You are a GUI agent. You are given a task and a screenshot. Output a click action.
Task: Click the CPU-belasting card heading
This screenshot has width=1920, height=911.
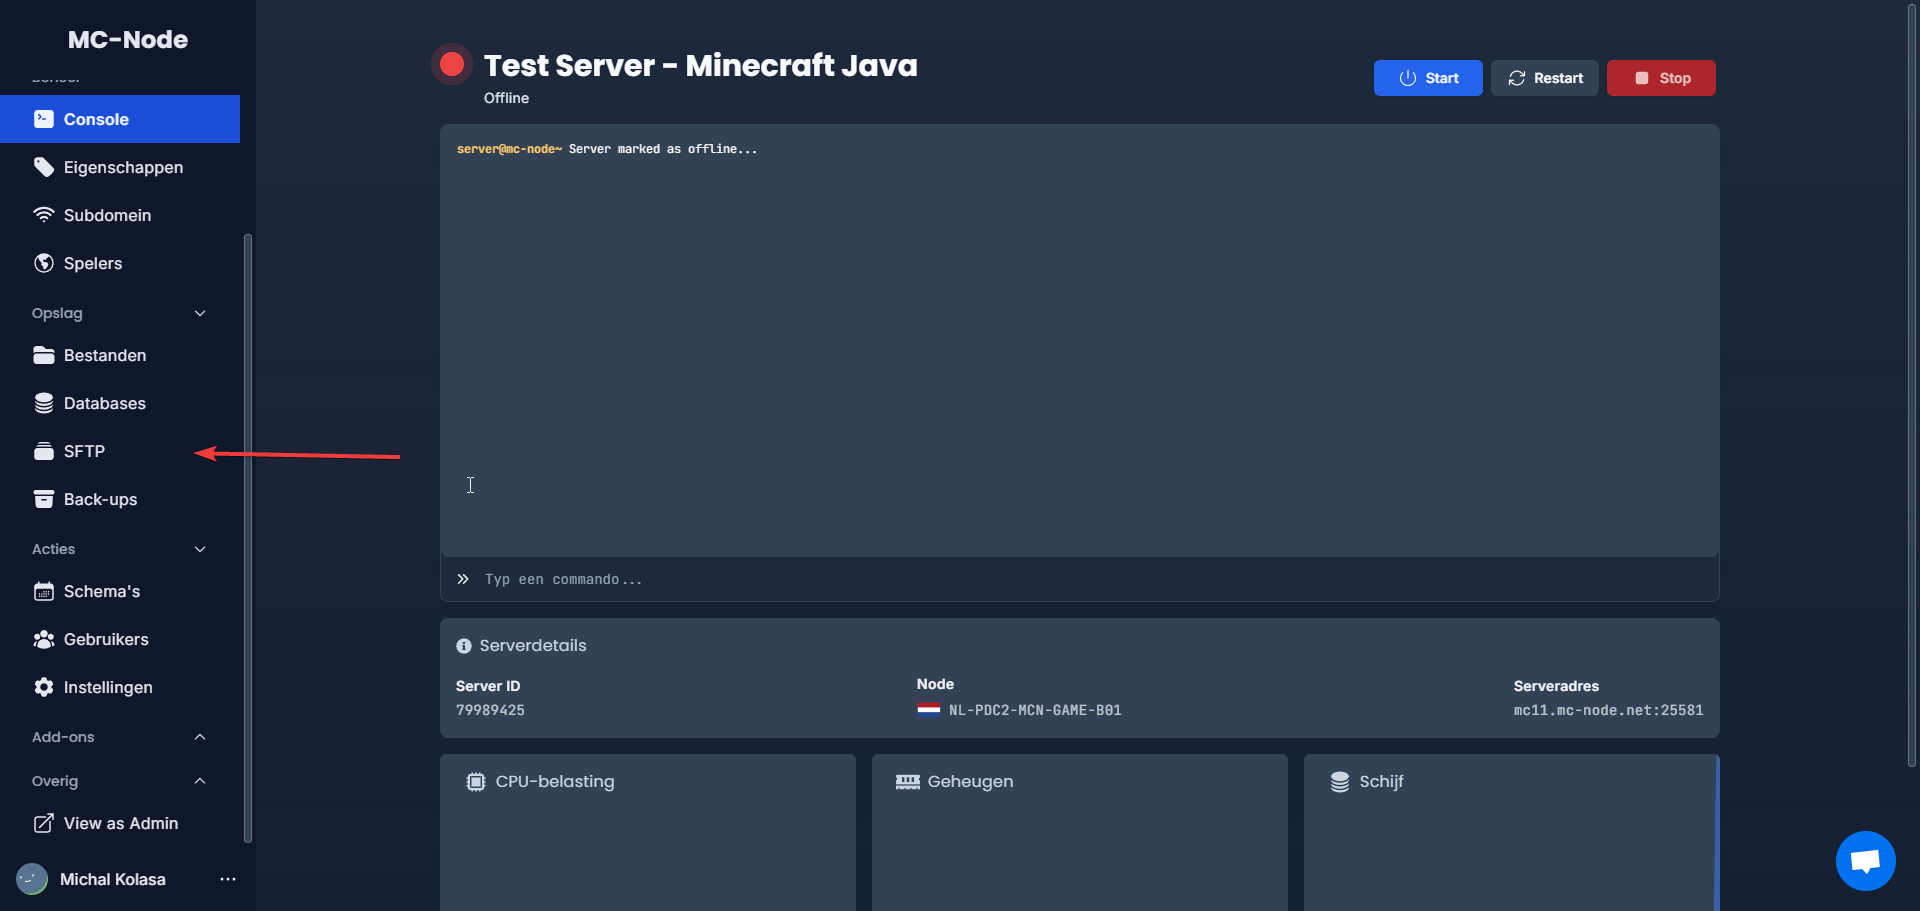(x=555, y=782)
